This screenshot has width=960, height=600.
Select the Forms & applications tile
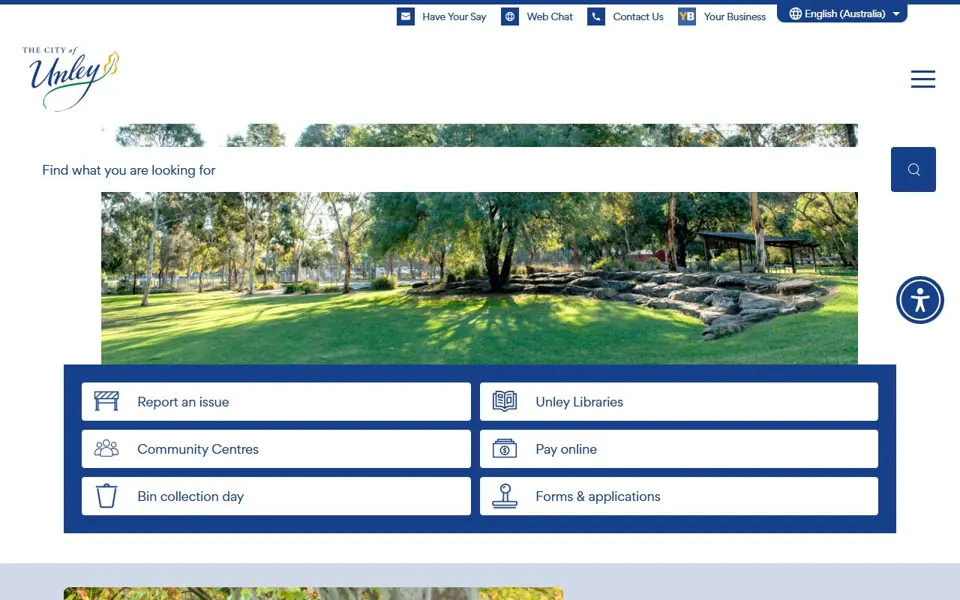coord(679,496)
